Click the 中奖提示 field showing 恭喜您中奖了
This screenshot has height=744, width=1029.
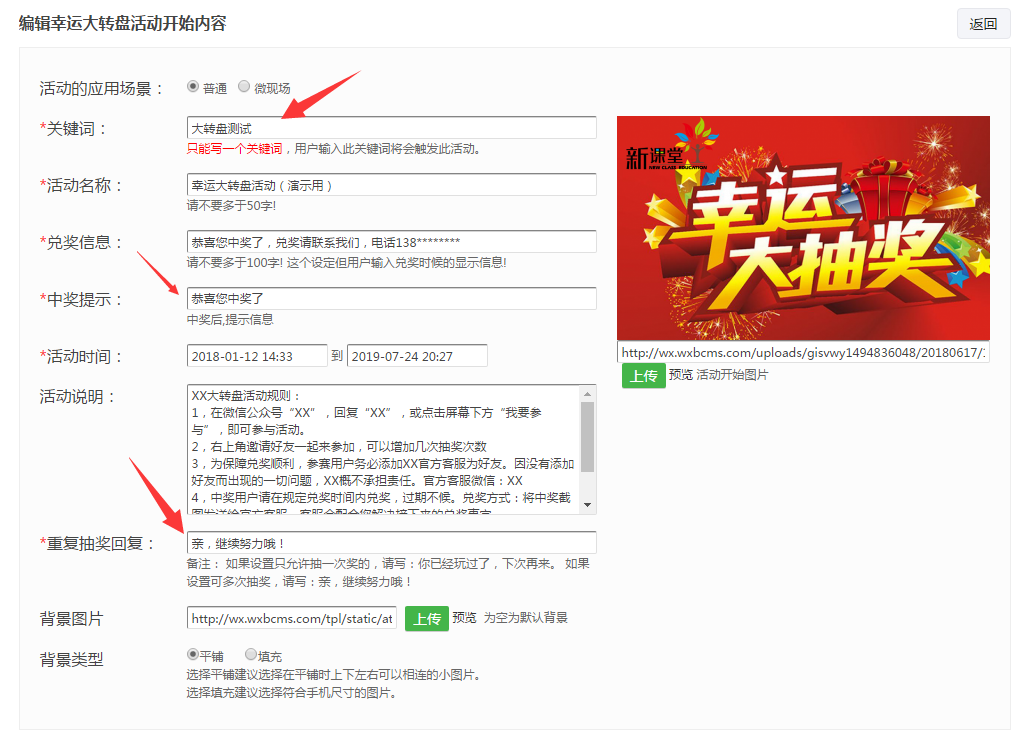pos(390,298)
